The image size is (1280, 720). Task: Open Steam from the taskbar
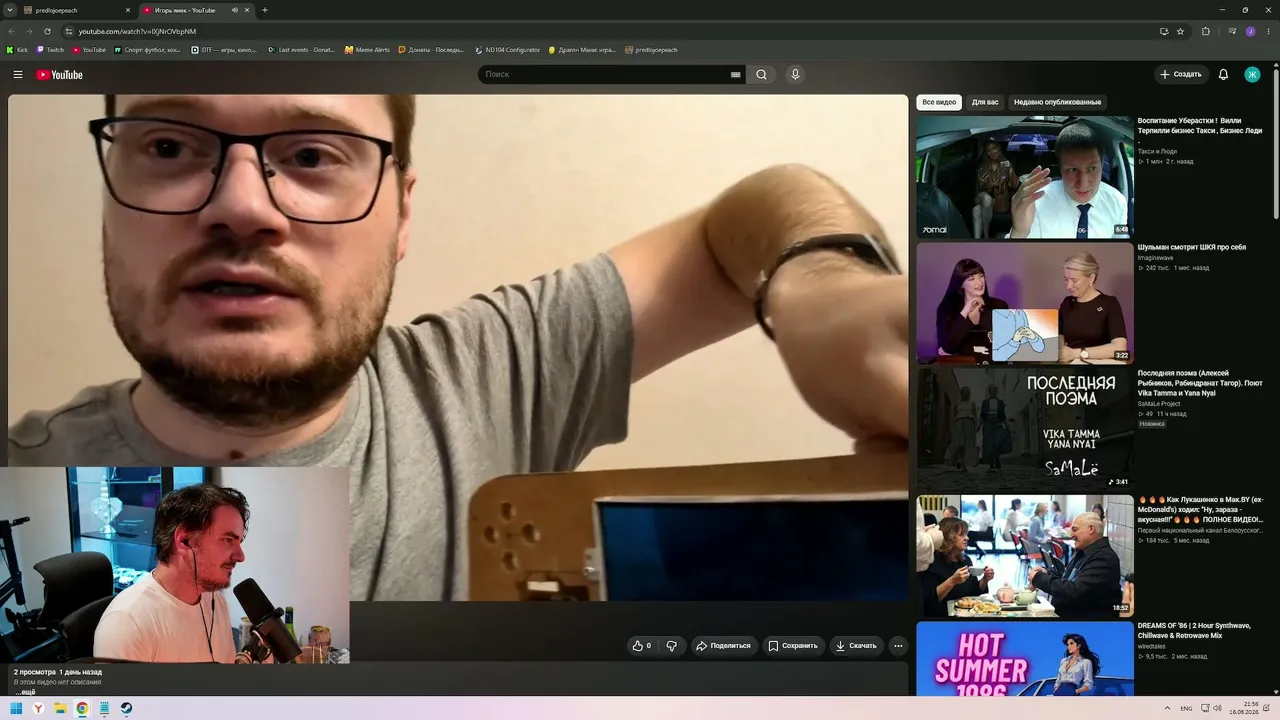click(x=126, y=708)
